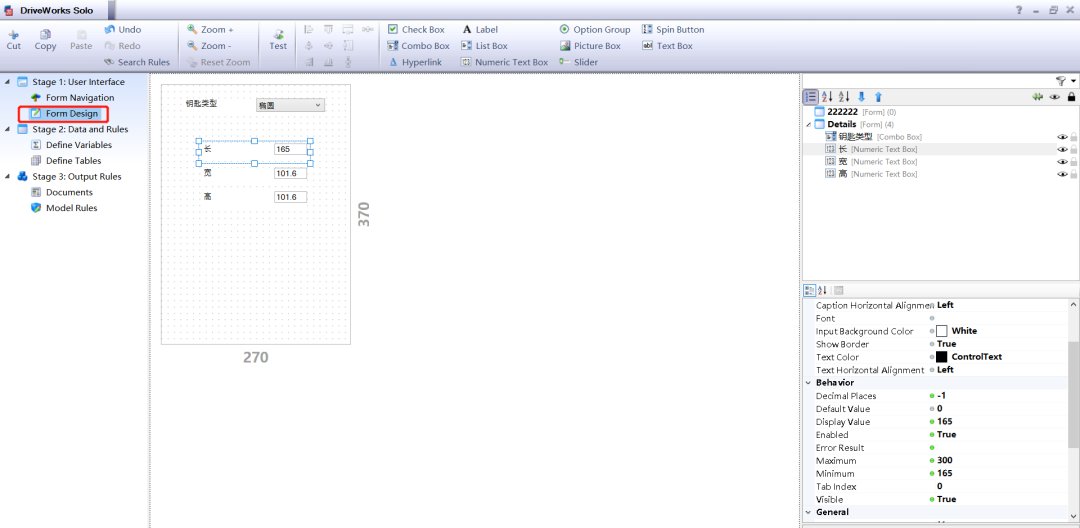
Task: Sort controls A to Z colored icon
Action: click(828, 97)
